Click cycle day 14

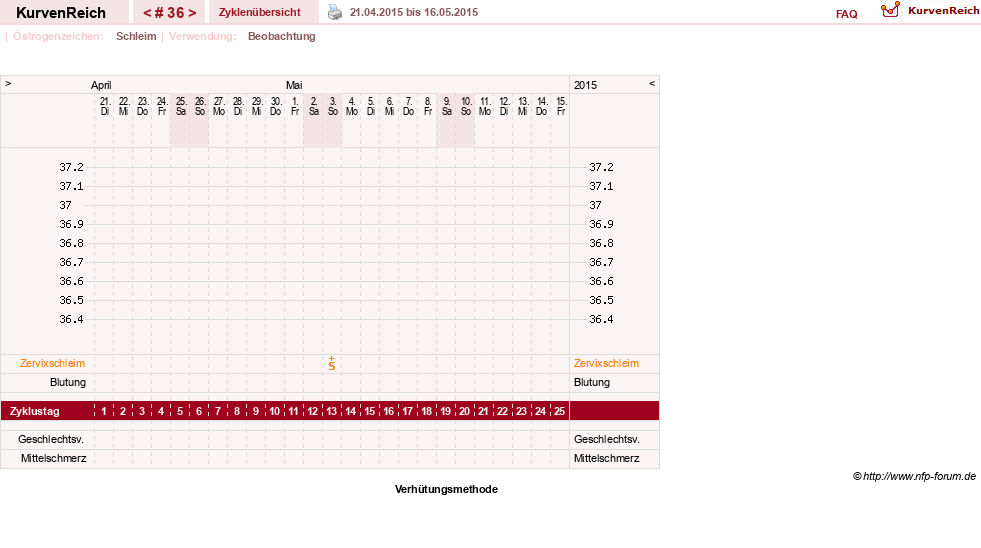click(350, 411)
